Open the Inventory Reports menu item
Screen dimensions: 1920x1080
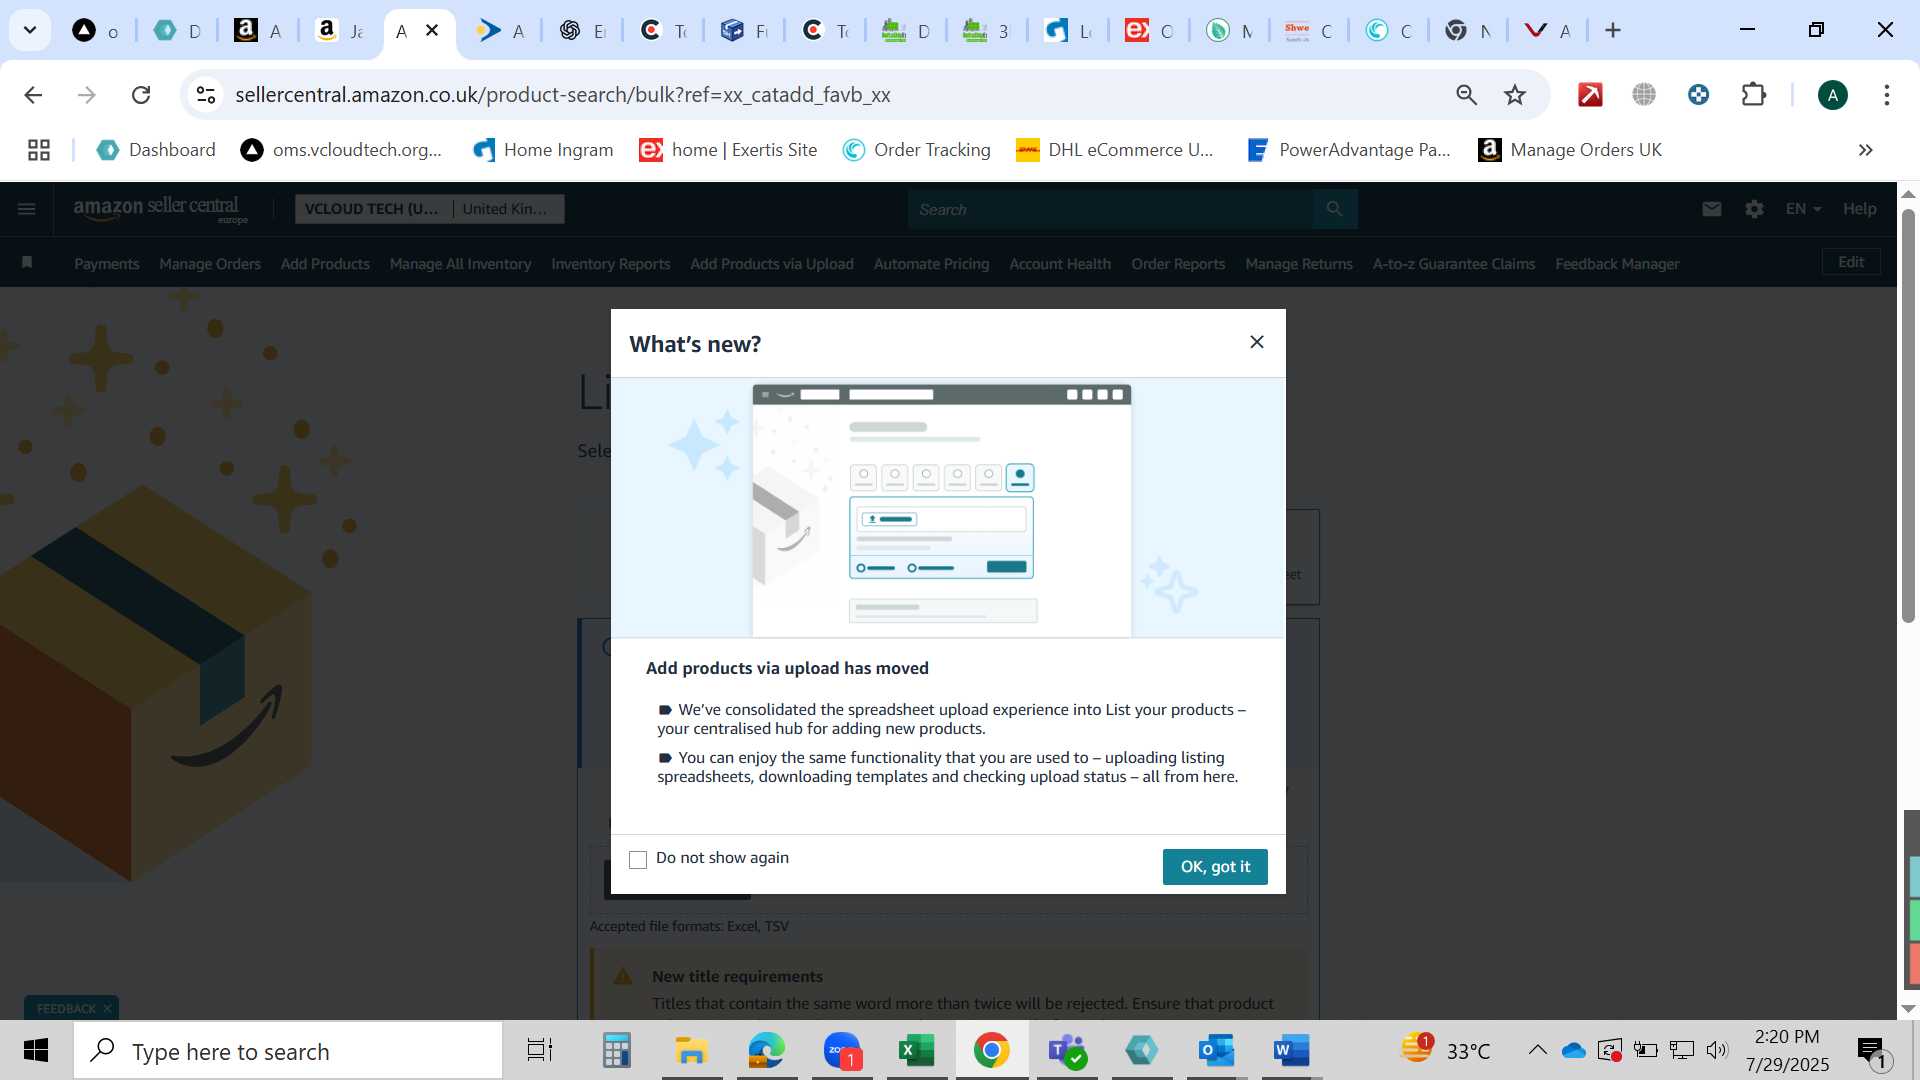(x=610, y=264)
